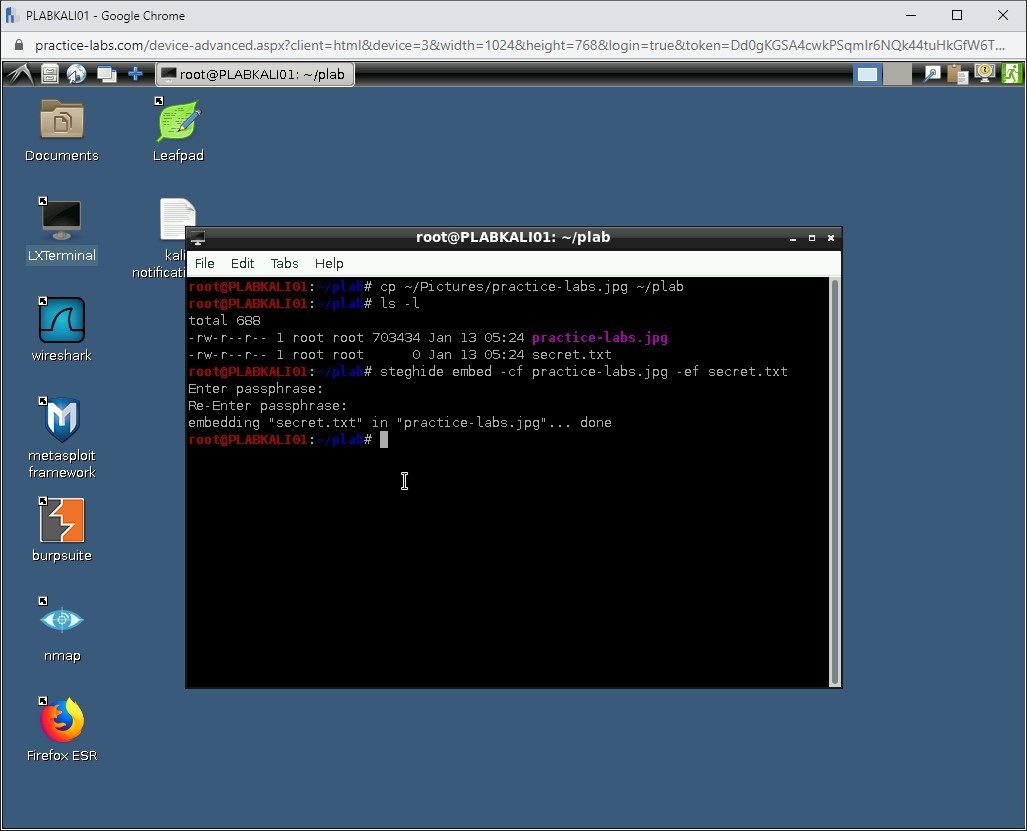Select the Metasploit framework desktop icon
This screenshot has width=1027, height=831.
(x=62, y=437)
